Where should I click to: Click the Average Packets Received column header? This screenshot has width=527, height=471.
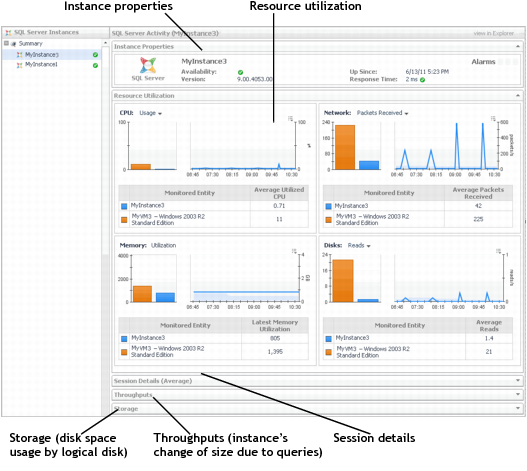click(x=478, y=193)
